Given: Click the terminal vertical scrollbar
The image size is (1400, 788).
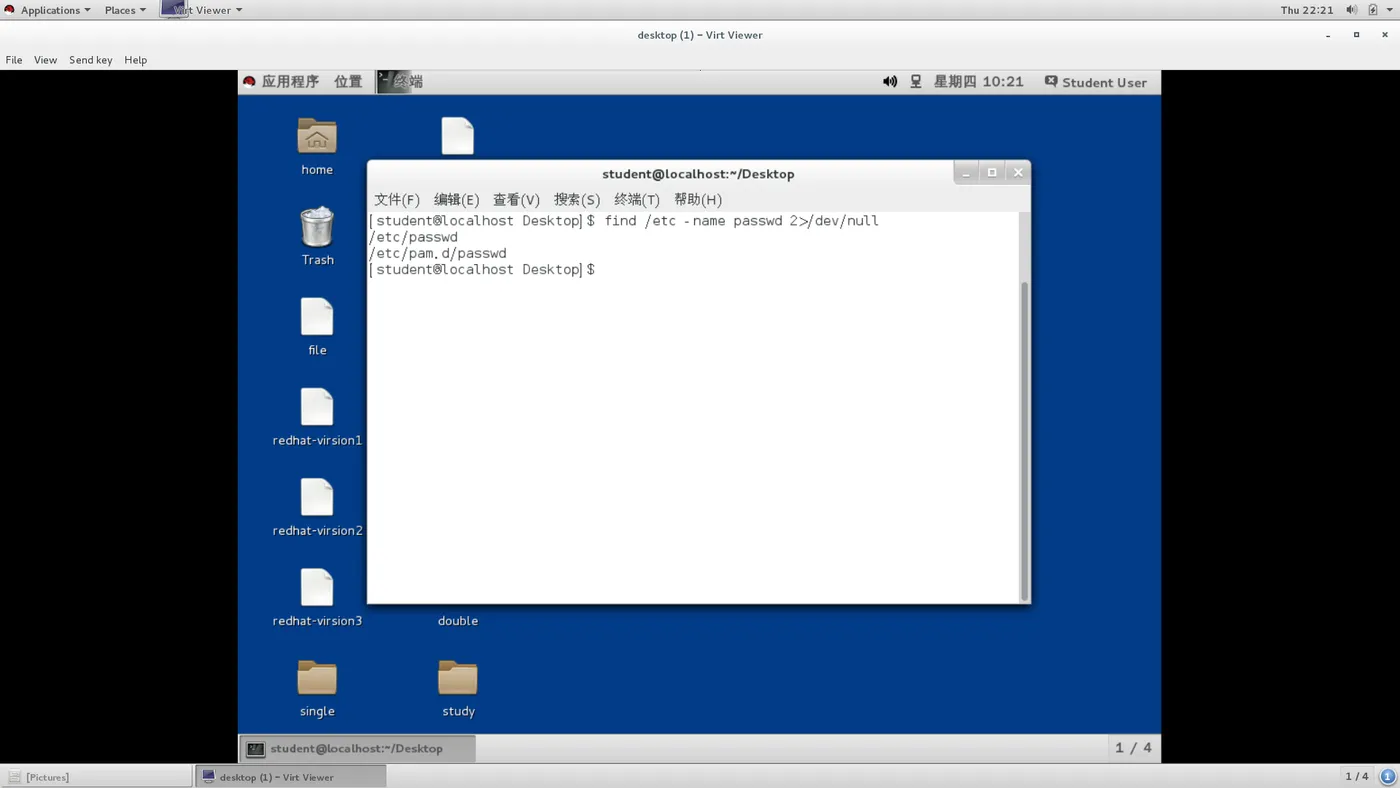Looking at the screenshot, I should click(1024, 440).
